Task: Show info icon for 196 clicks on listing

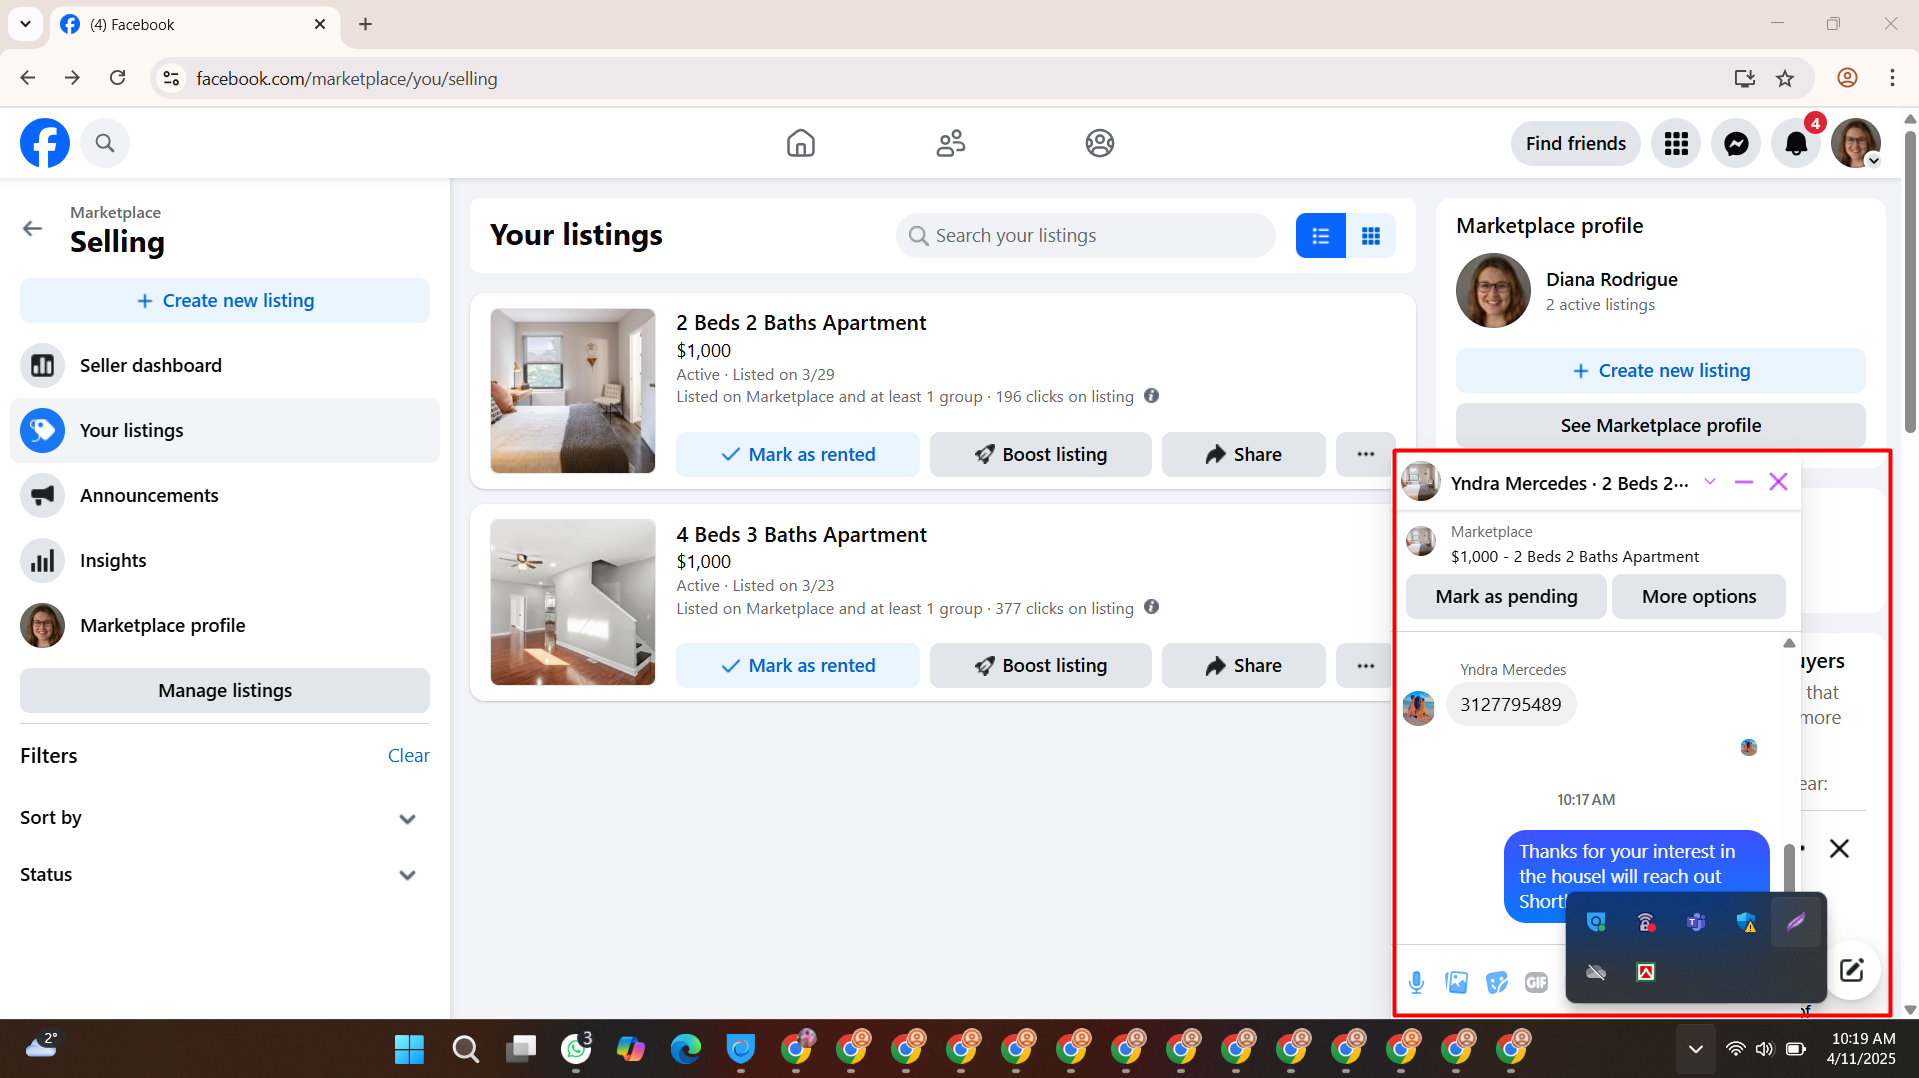Action: point(1152,396)
